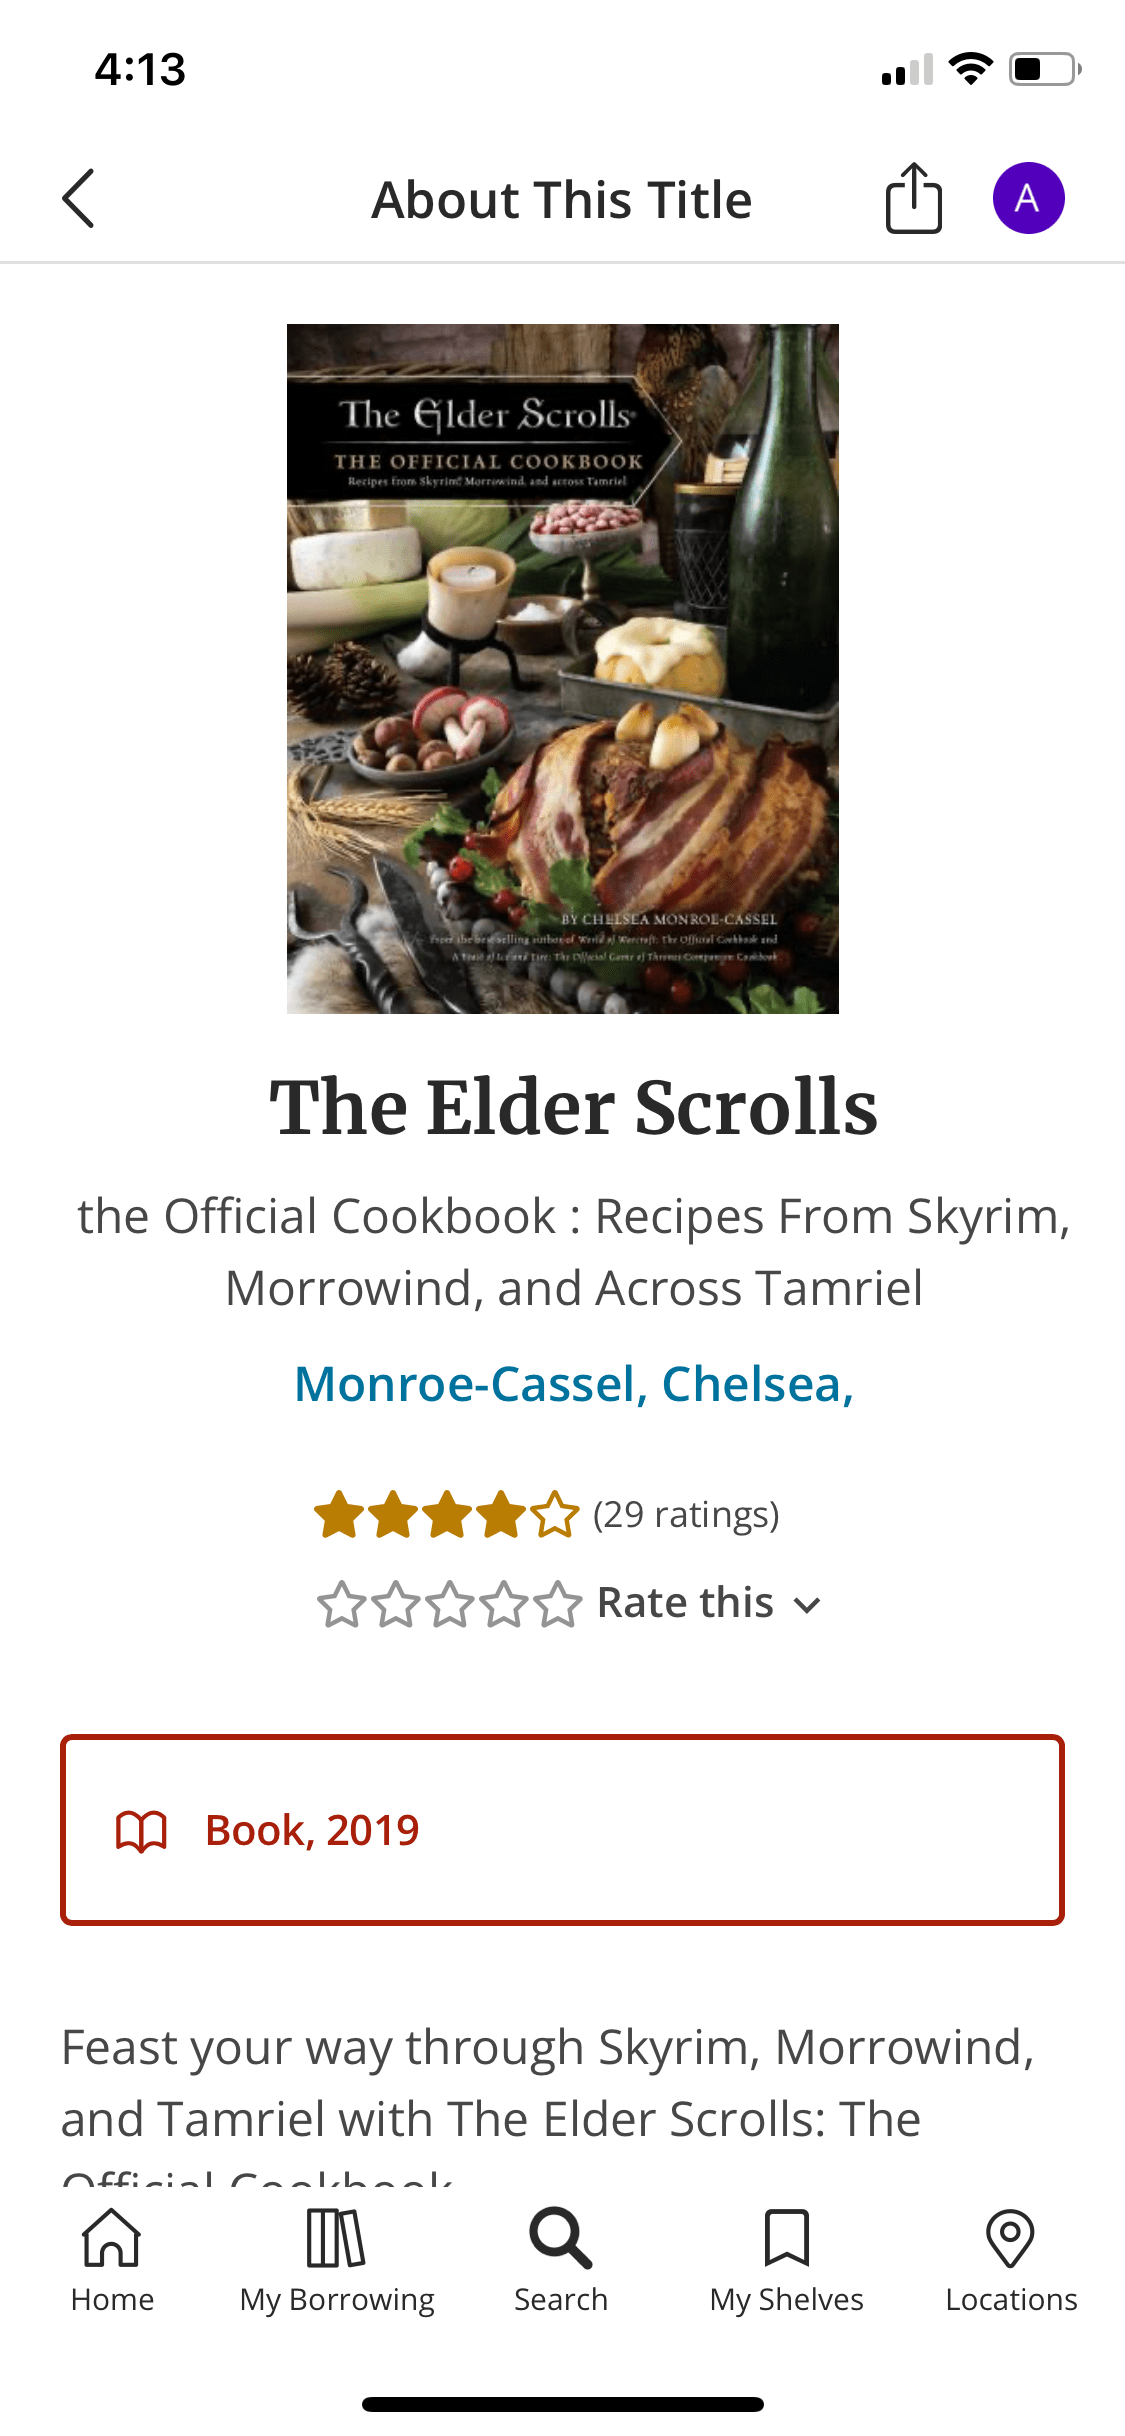The width and height of the screenshot is (1125, 2436).
Task: Rate this title five stars
Action: tap(558, 1604)
